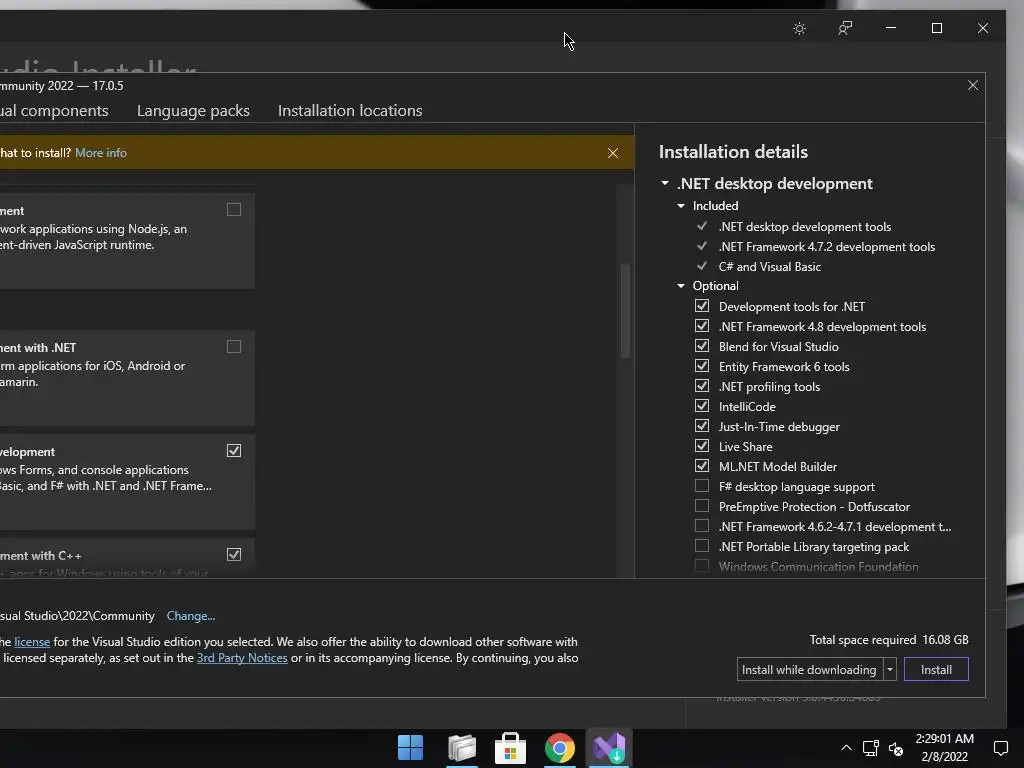
Task: Open the notification center icon
Action: [1000, 748]
